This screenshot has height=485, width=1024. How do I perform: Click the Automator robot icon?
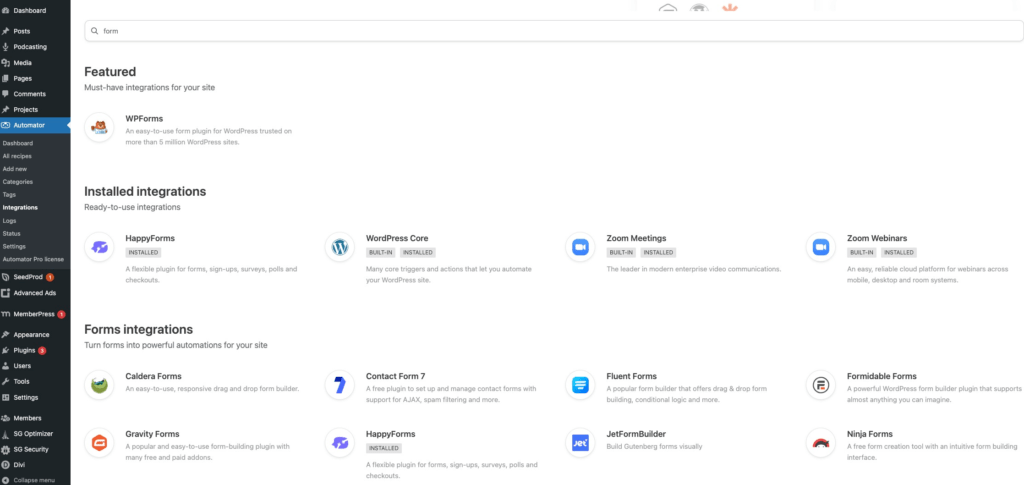point(6,125)
